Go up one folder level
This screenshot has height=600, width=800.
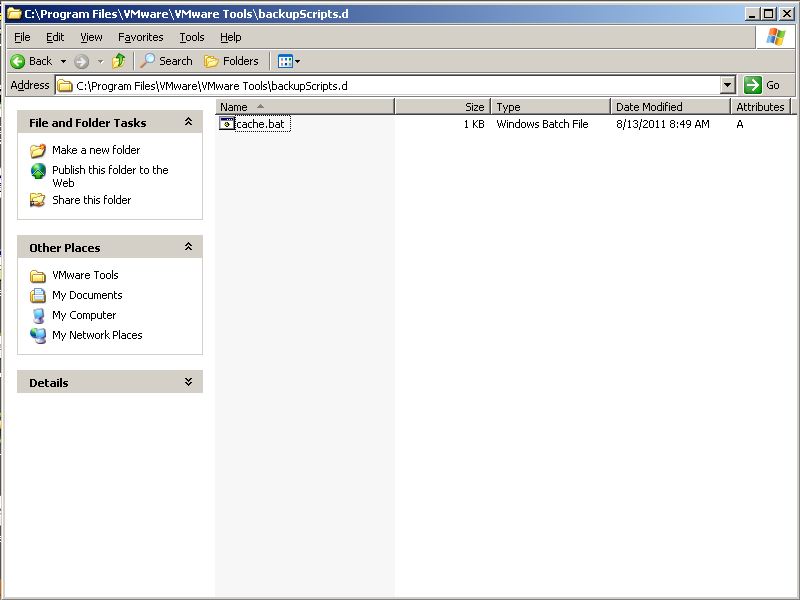(x=119, y=61)
